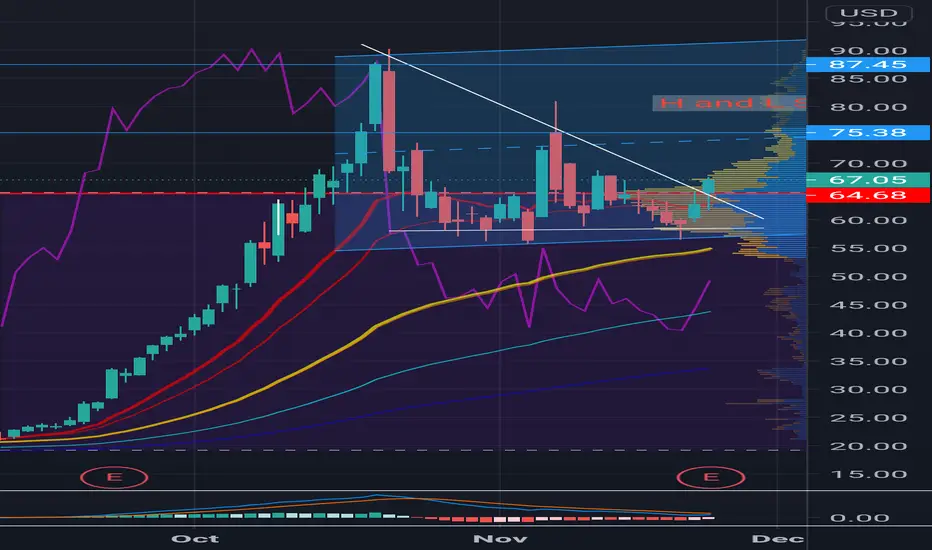Click the 15.00 price axis label
This screenshot has width=932, height=550.
click(868, 474)
